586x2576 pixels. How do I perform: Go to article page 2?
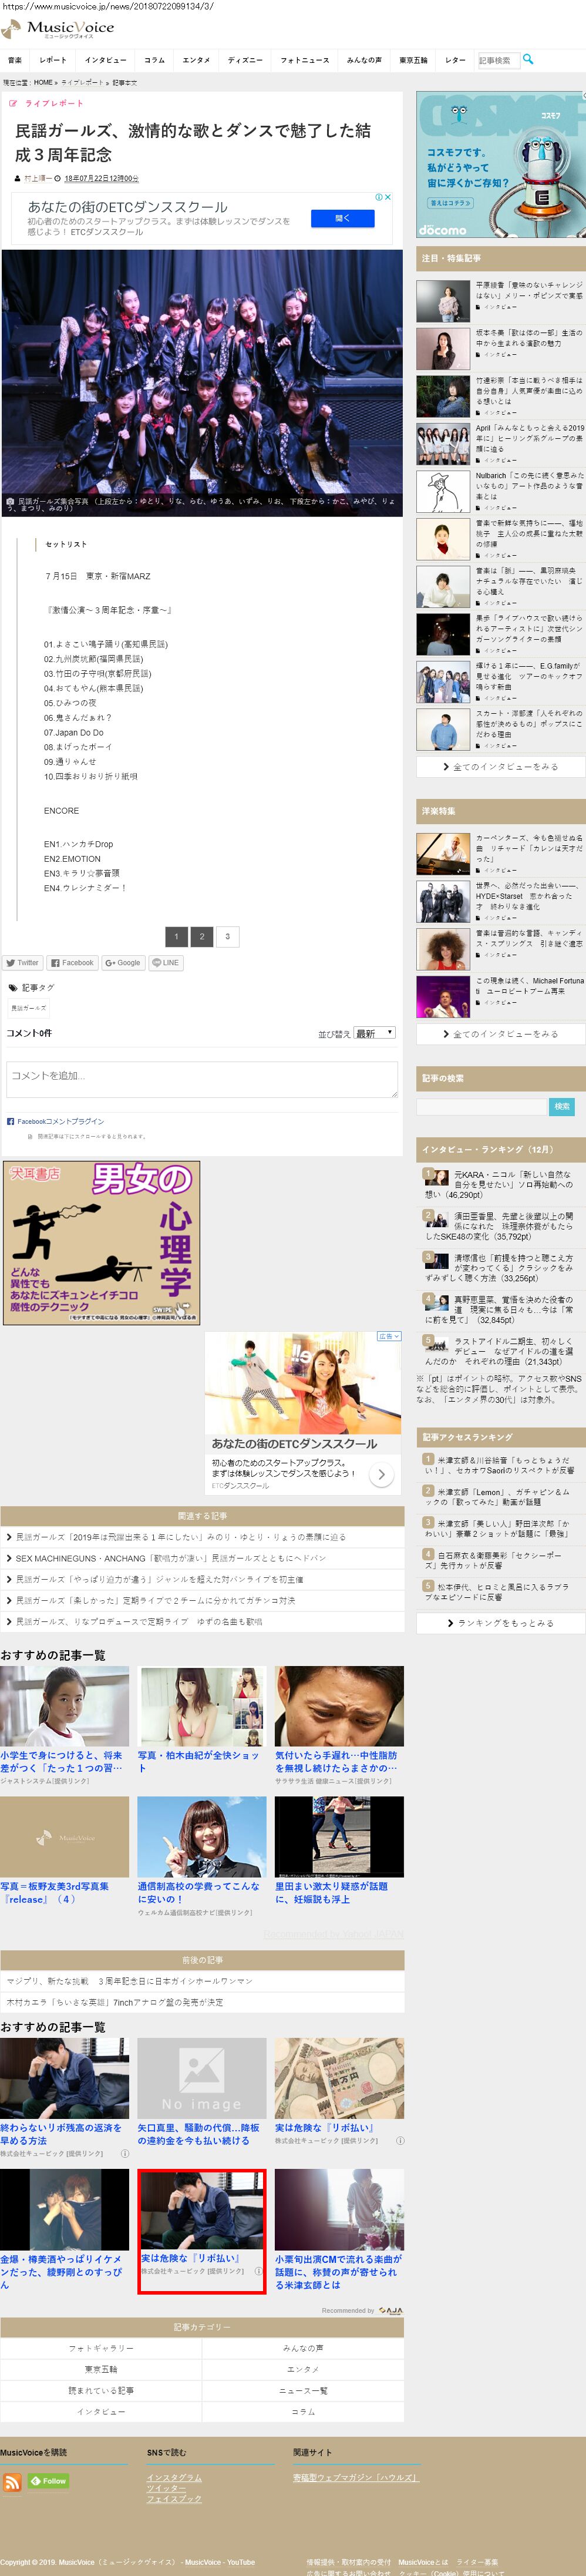202,937
